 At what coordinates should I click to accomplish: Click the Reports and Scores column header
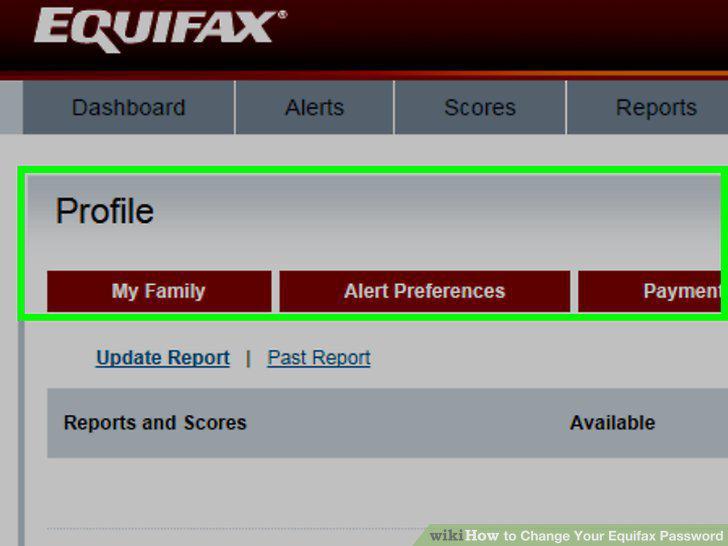pos(155,423)
